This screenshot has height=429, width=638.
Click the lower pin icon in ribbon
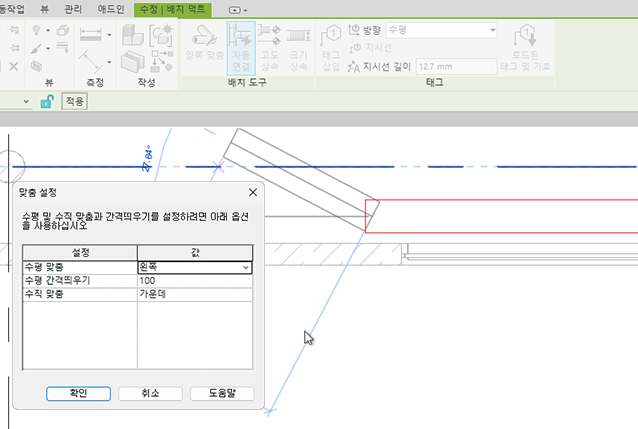click(14, 48)
